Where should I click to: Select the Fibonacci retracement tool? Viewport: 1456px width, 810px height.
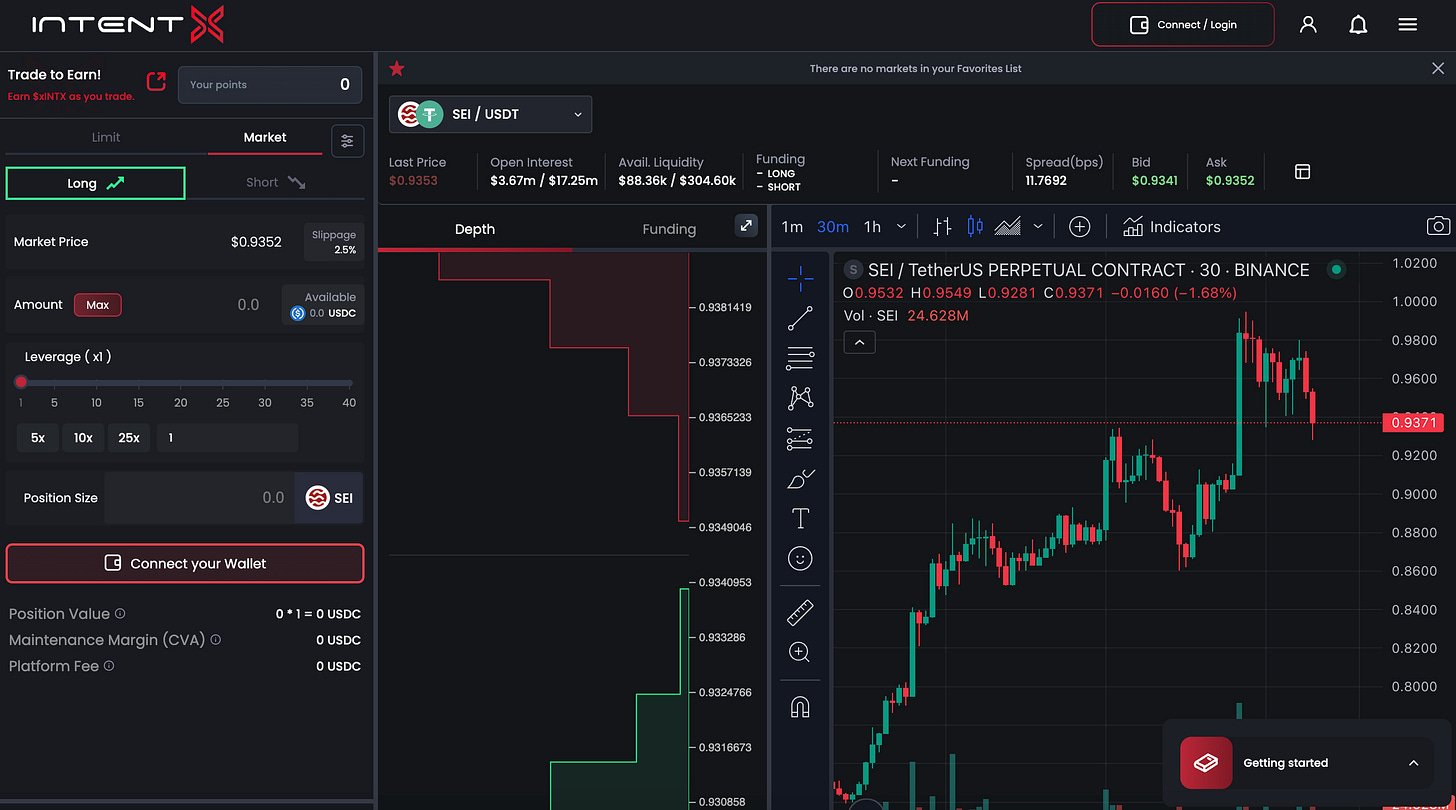point(800,358)
